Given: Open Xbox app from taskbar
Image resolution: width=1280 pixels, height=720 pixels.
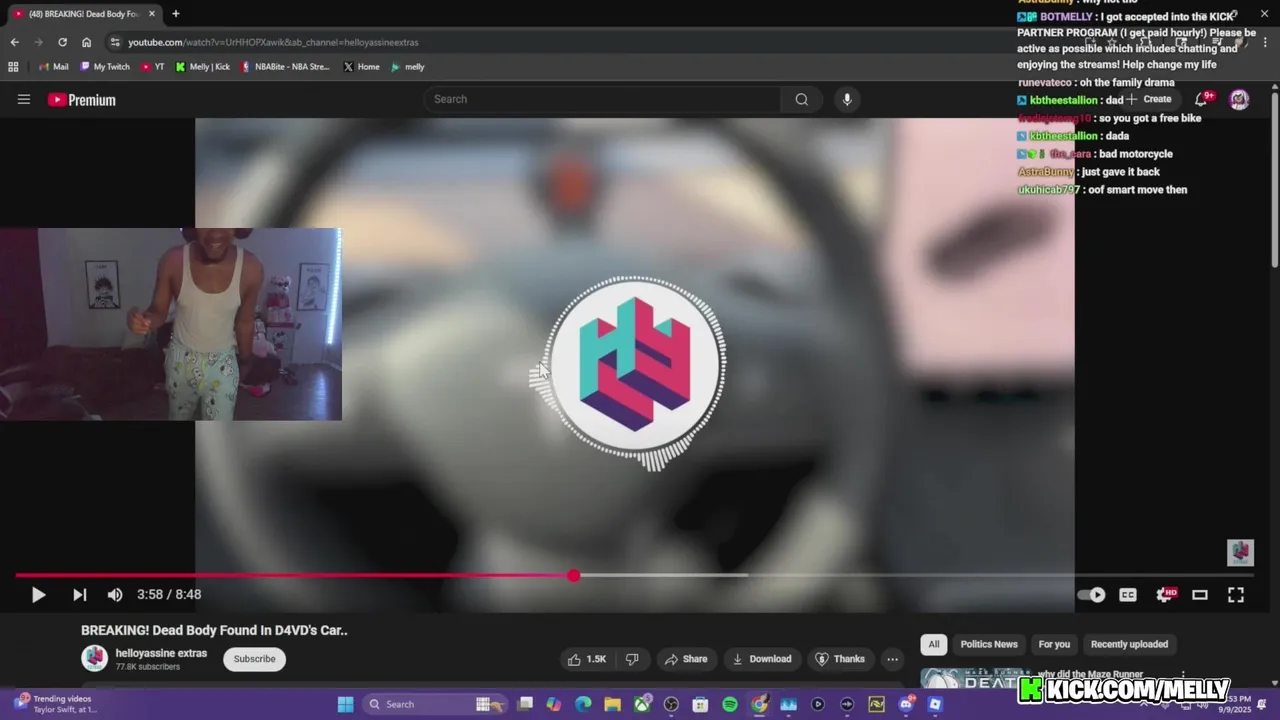Looking at the screenshot, I should tap(642, 704).
